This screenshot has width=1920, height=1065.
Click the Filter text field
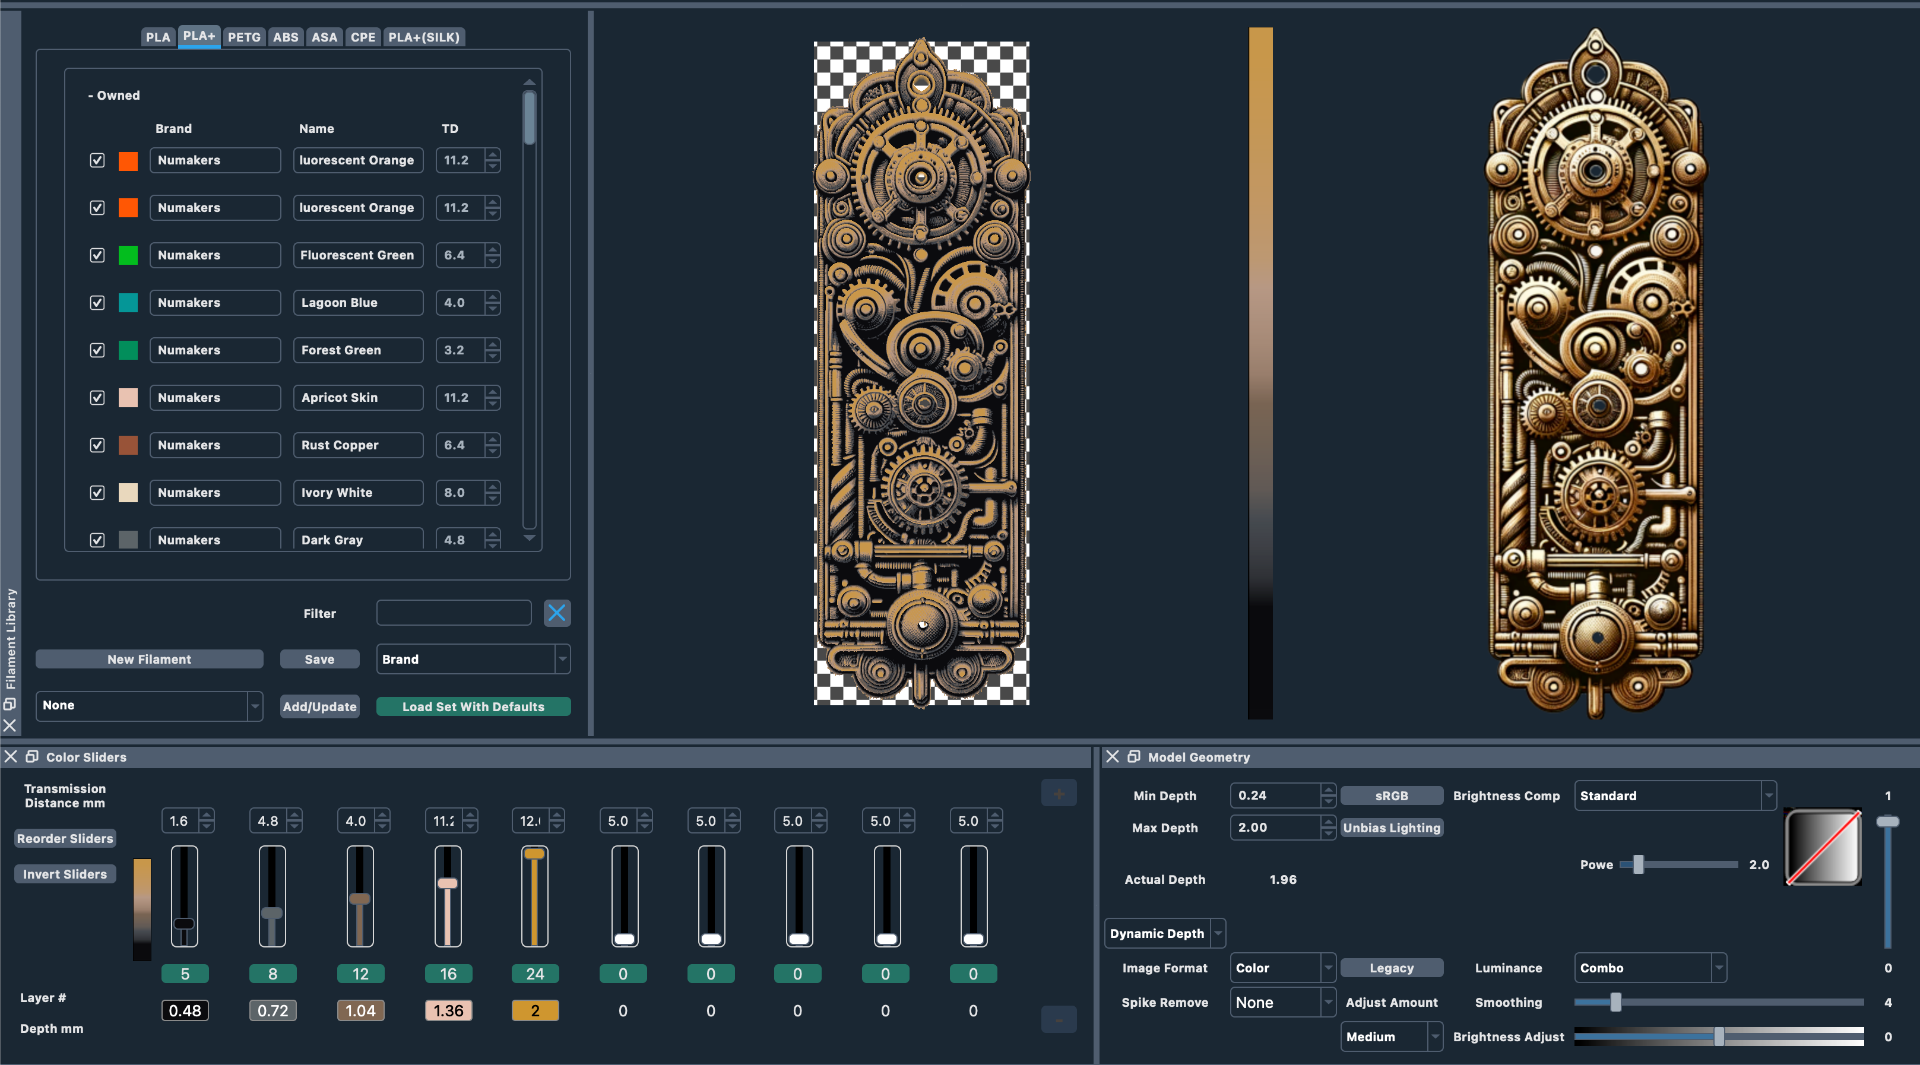[453, 613]
